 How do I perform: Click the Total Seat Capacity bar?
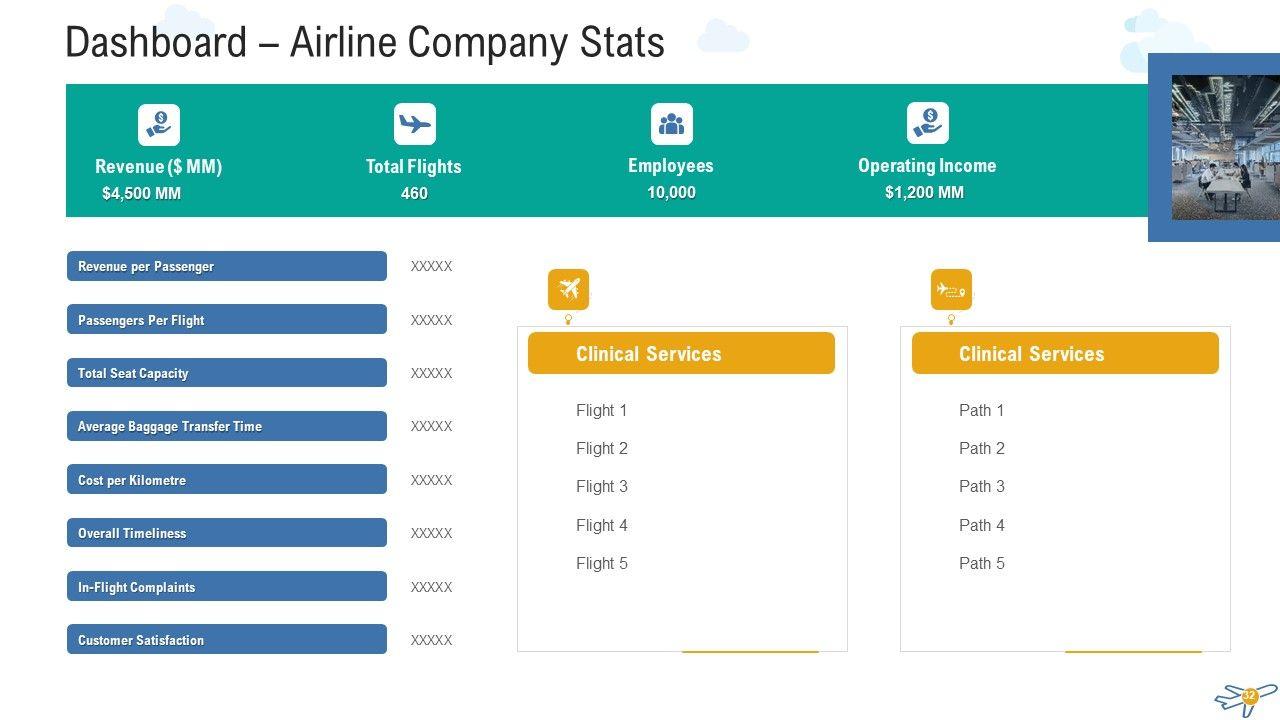coord(227,373)
